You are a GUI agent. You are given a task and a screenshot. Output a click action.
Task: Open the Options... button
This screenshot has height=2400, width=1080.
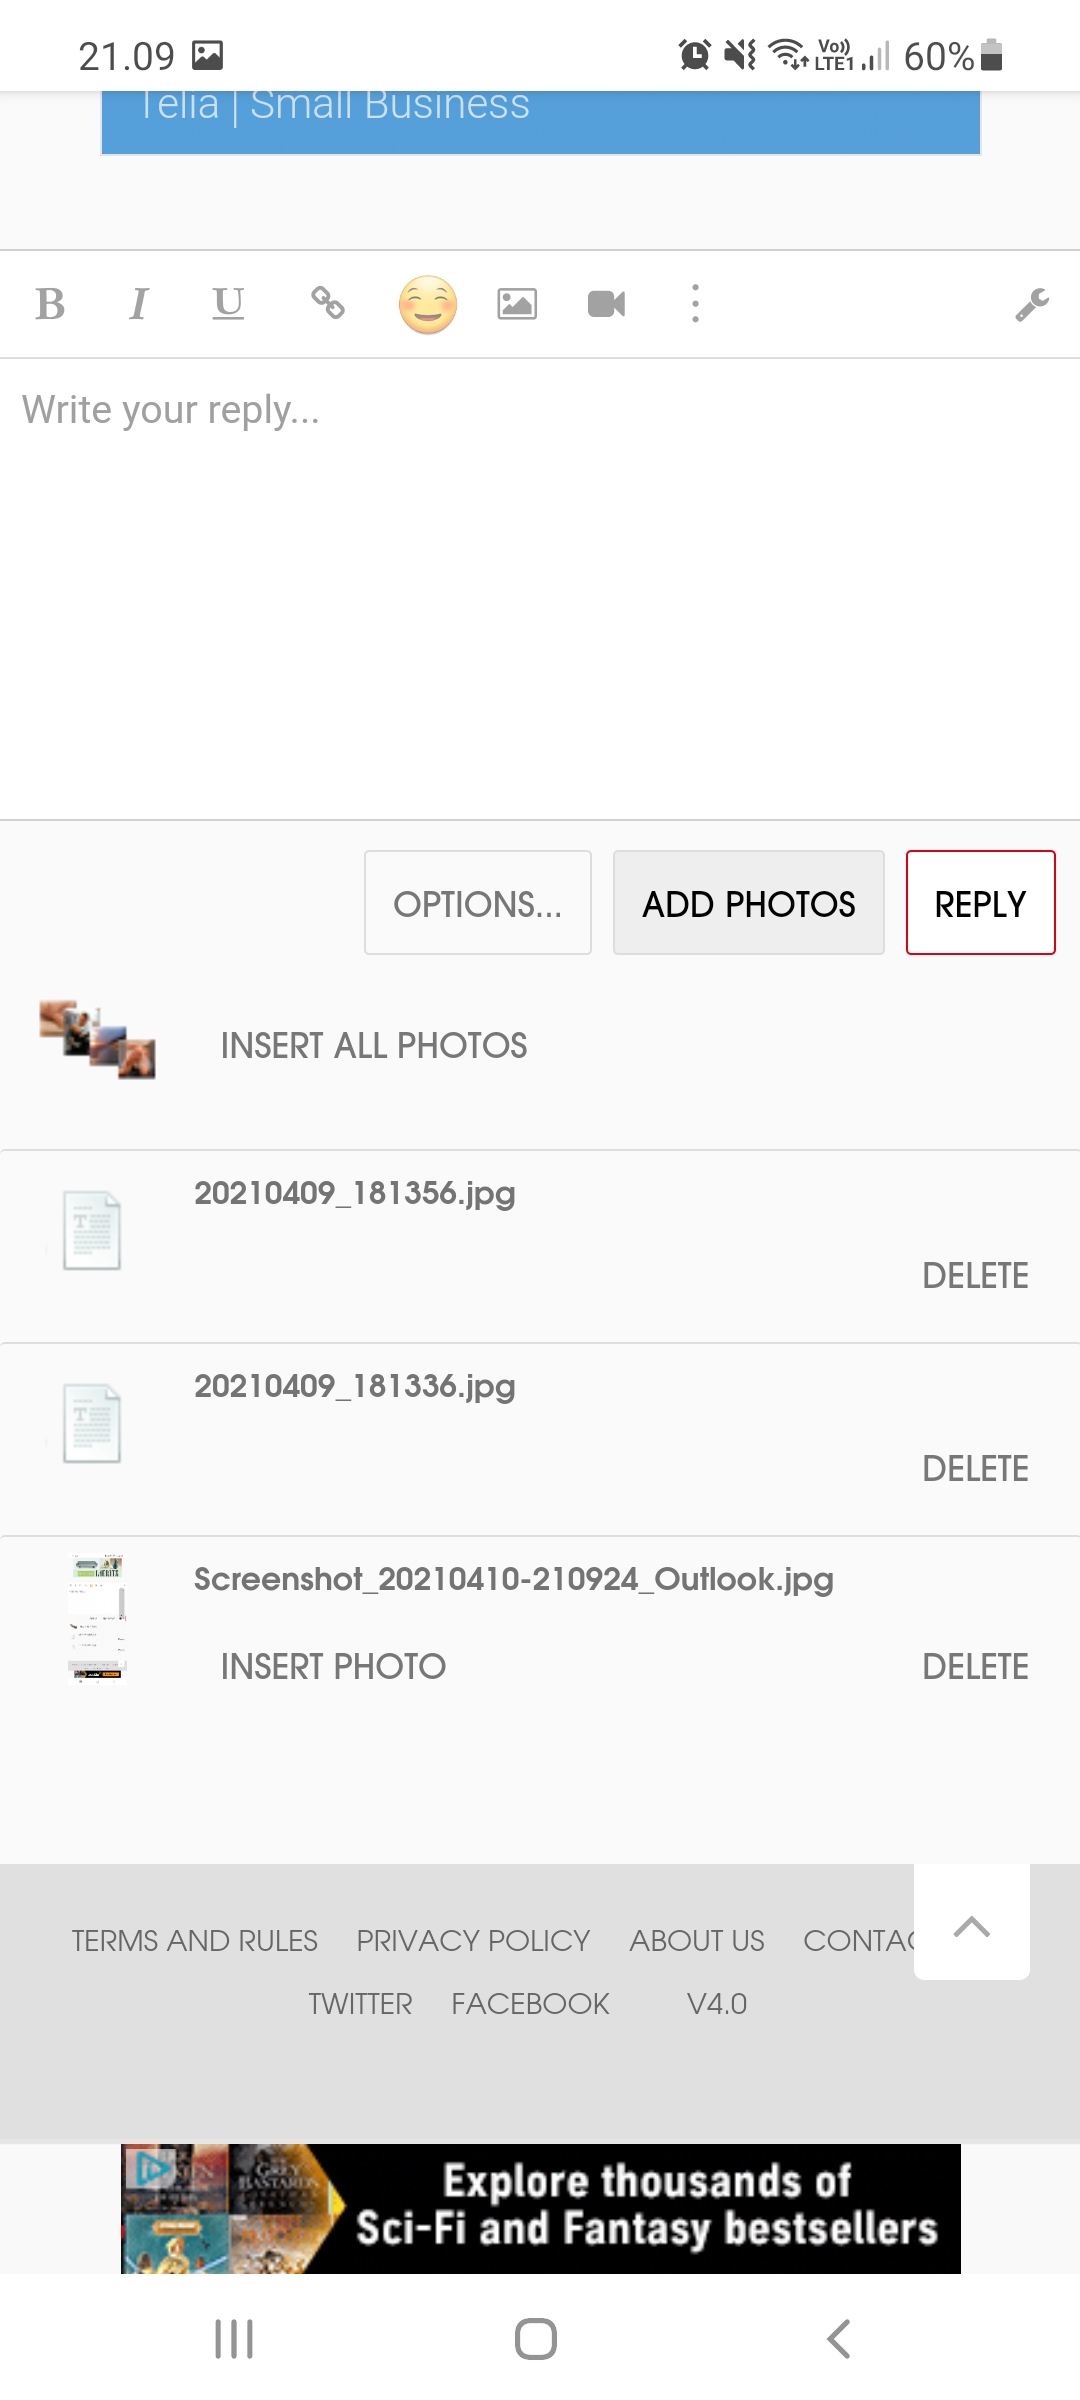click(478, 903)
